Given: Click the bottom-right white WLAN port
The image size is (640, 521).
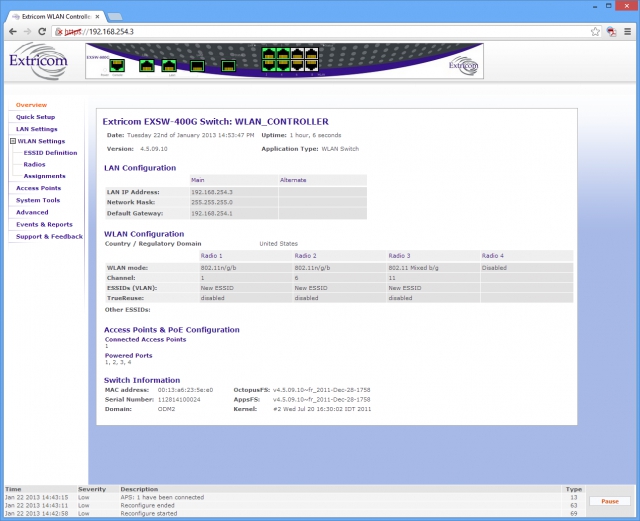Looking at the screenshot, I should pos(311,65).
